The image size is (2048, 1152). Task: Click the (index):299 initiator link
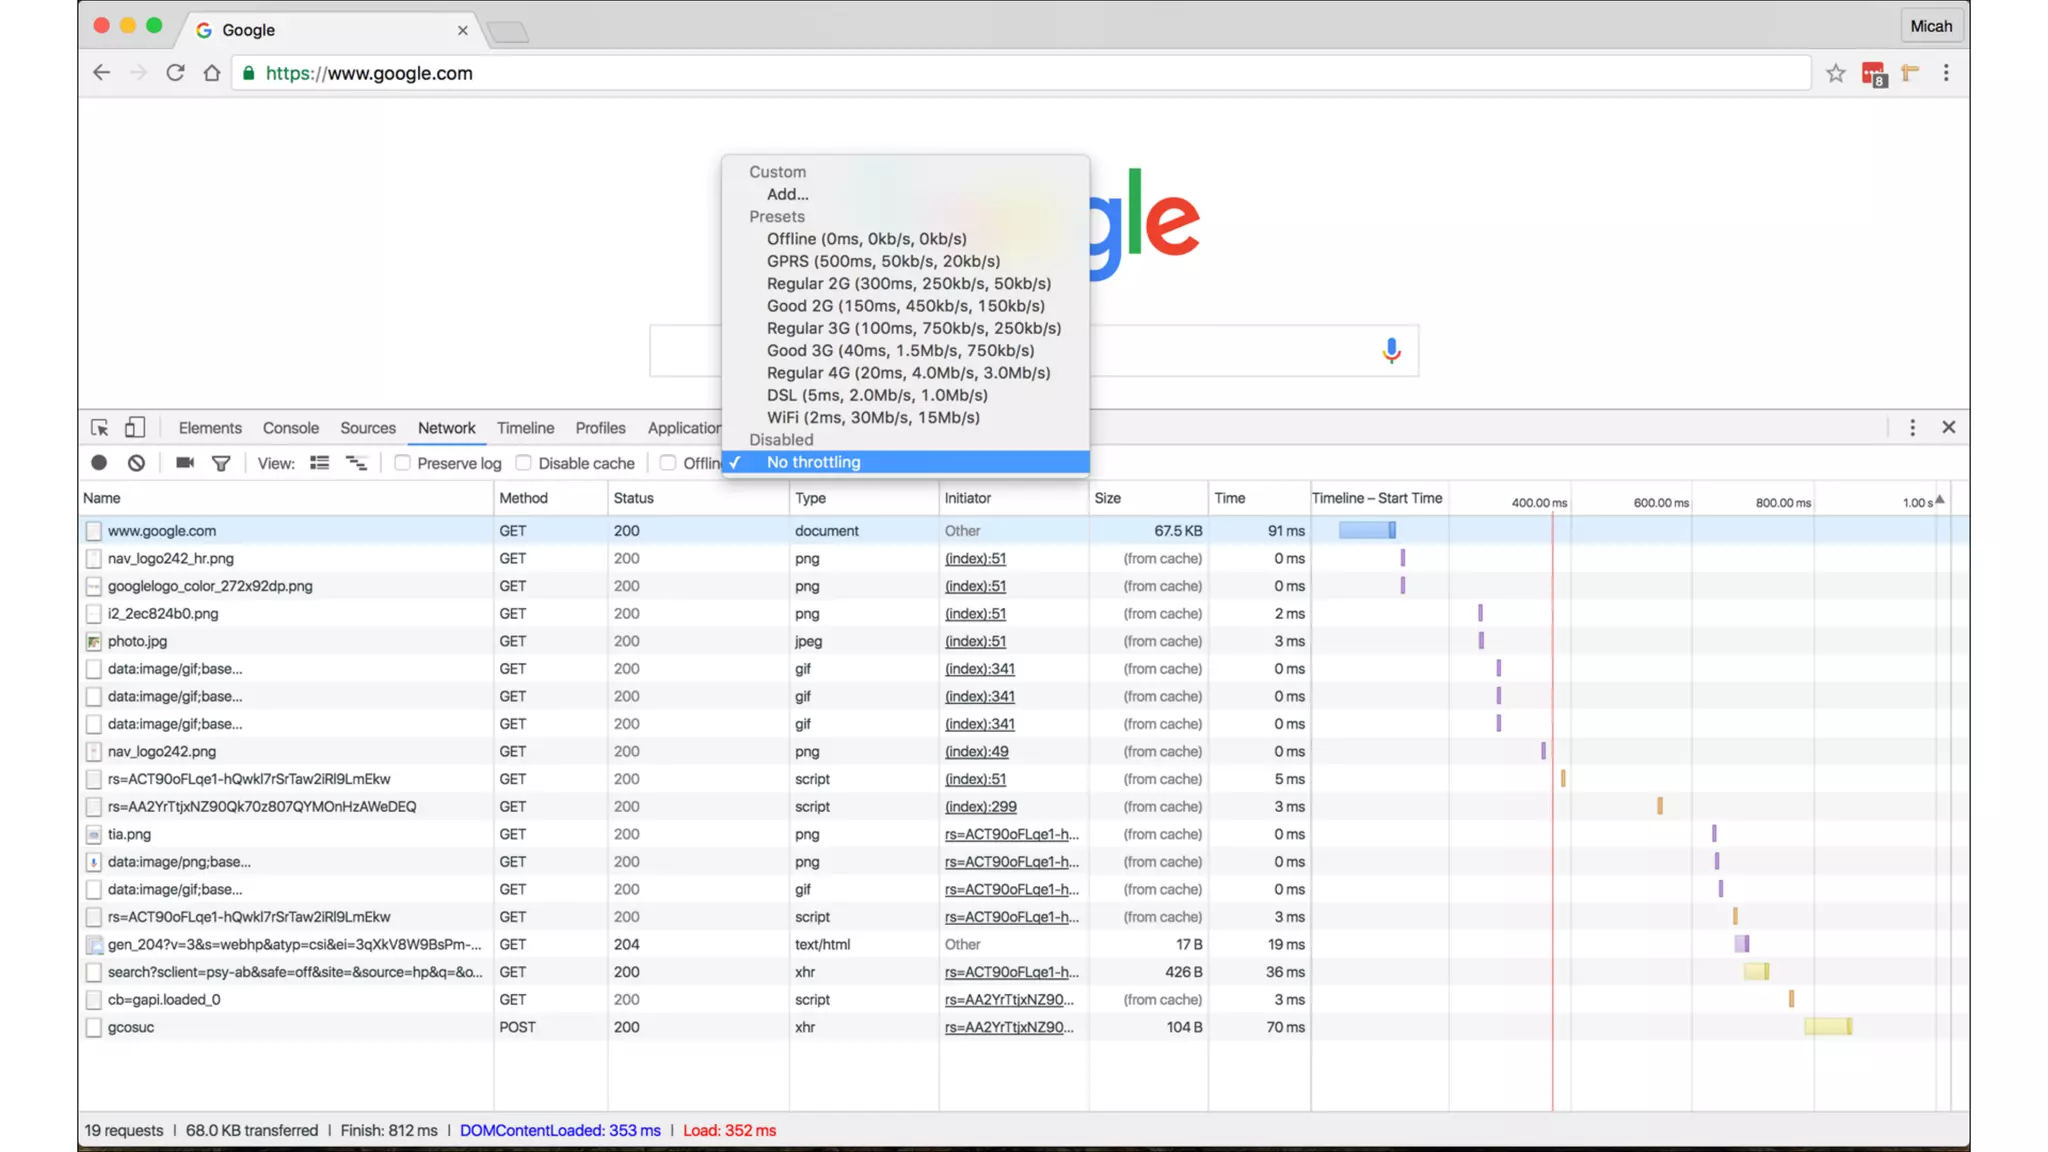980,807
